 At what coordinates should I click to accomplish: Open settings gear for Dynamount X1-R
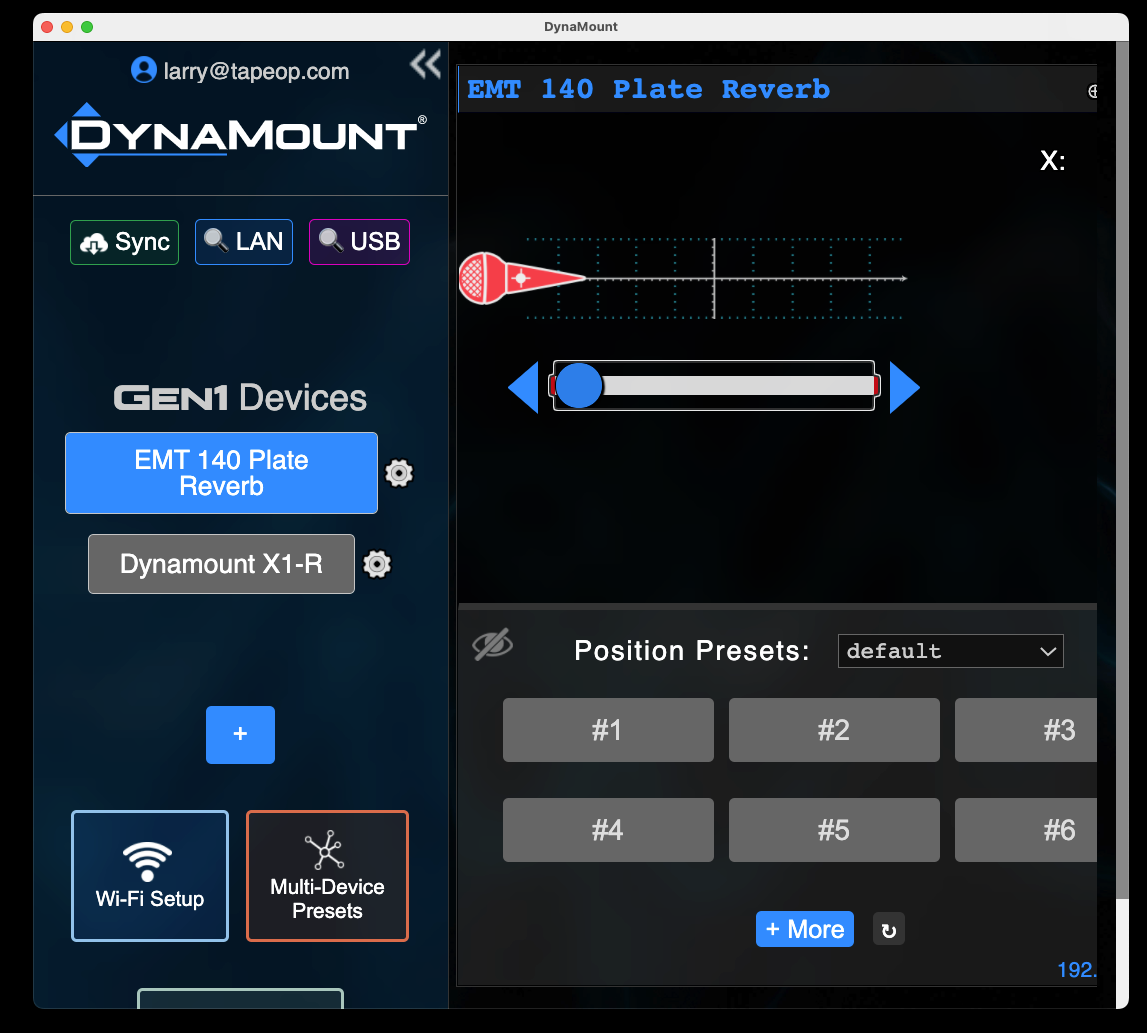(377, 564)
